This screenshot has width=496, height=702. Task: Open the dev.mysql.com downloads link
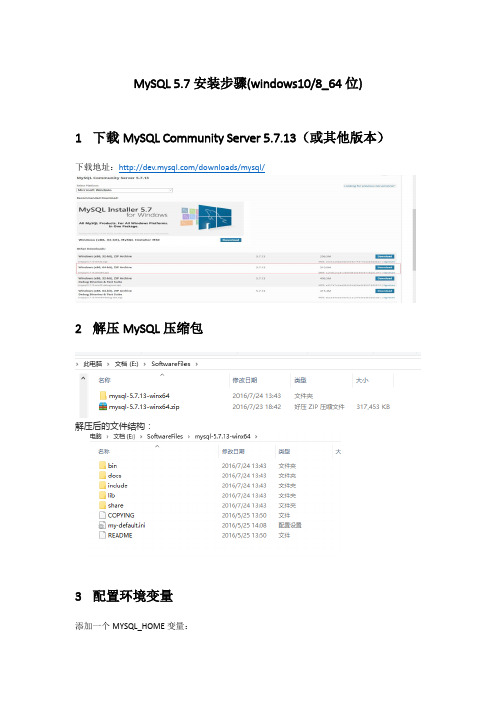192,167
